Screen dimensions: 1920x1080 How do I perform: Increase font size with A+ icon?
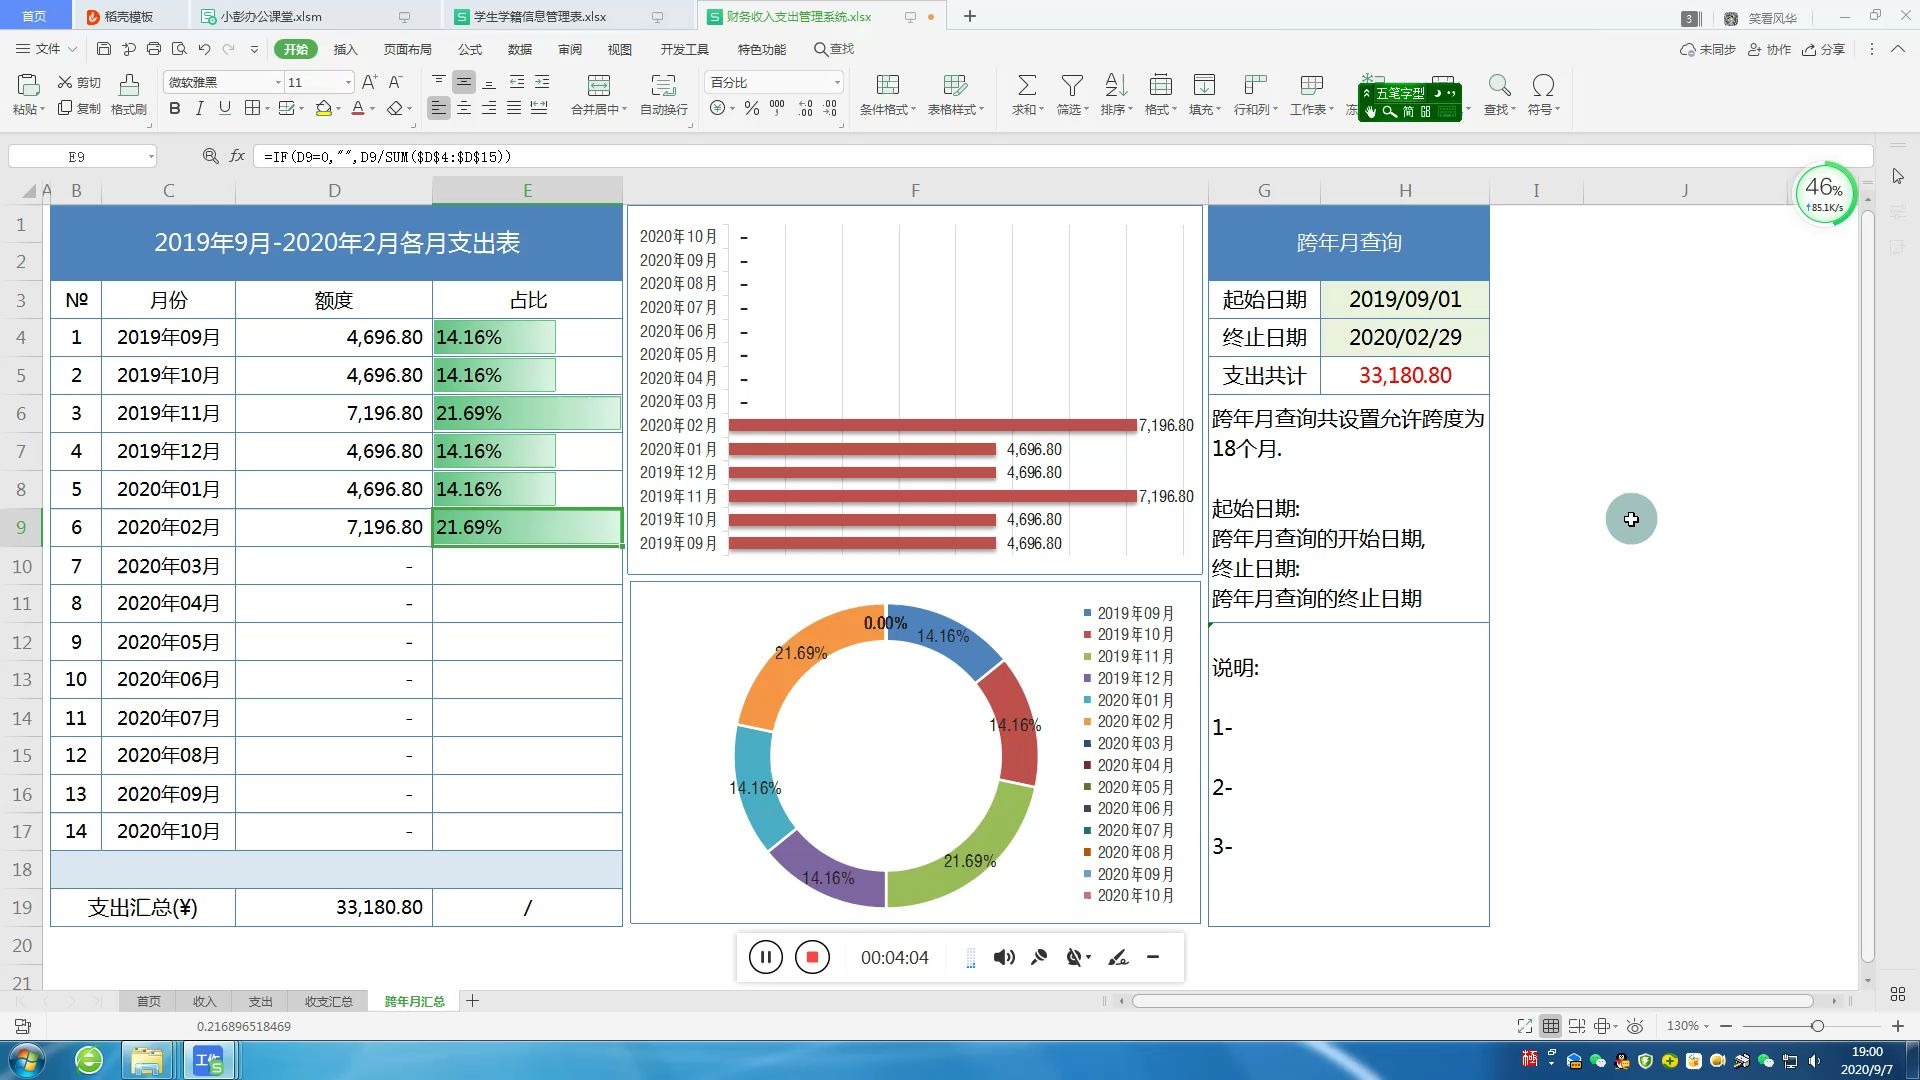[369, 82]
